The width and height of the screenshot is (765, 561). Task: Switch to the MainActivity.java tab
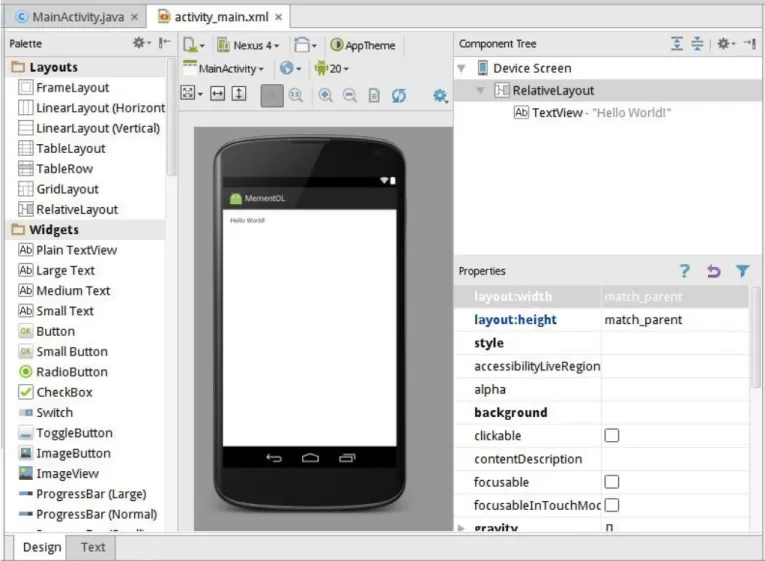(77, 17)
